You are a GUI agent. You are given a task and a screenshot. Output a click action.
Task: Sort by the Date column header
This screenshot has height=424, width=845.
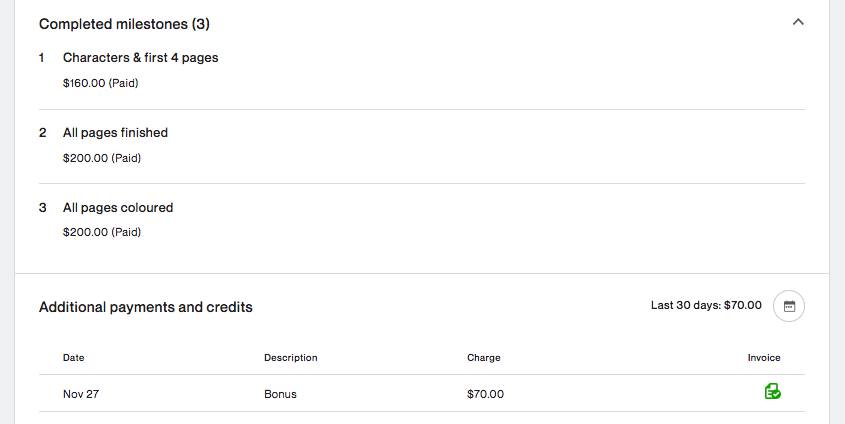point(73,358)
